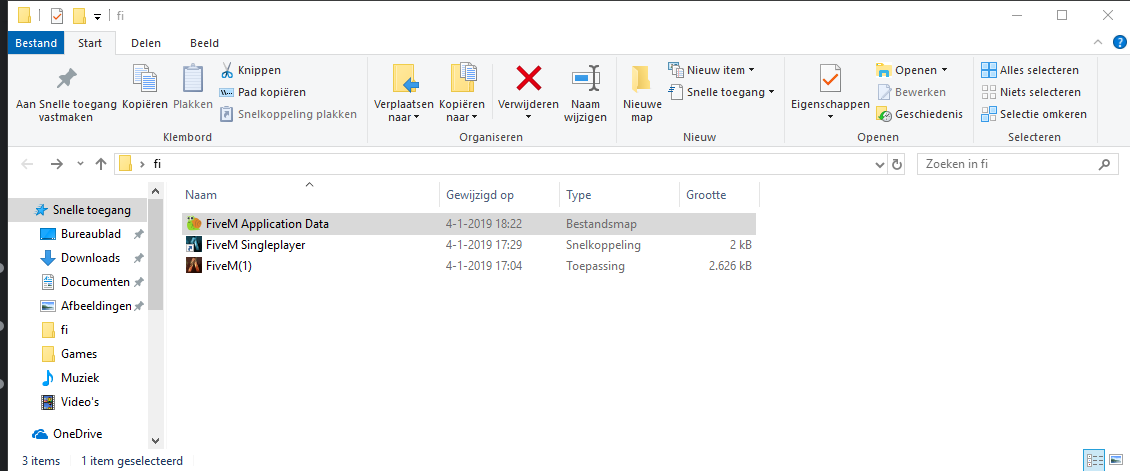Click the forward navigation arrow

[x=56, y=163]
